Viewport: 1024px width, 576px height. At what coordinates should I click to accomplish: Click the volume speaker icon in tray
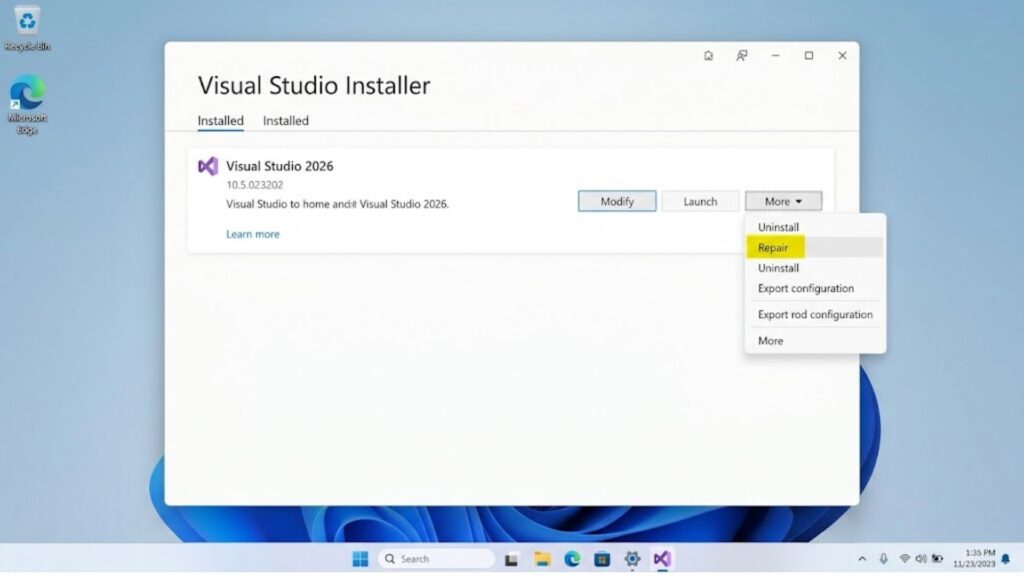pos(921,559)
